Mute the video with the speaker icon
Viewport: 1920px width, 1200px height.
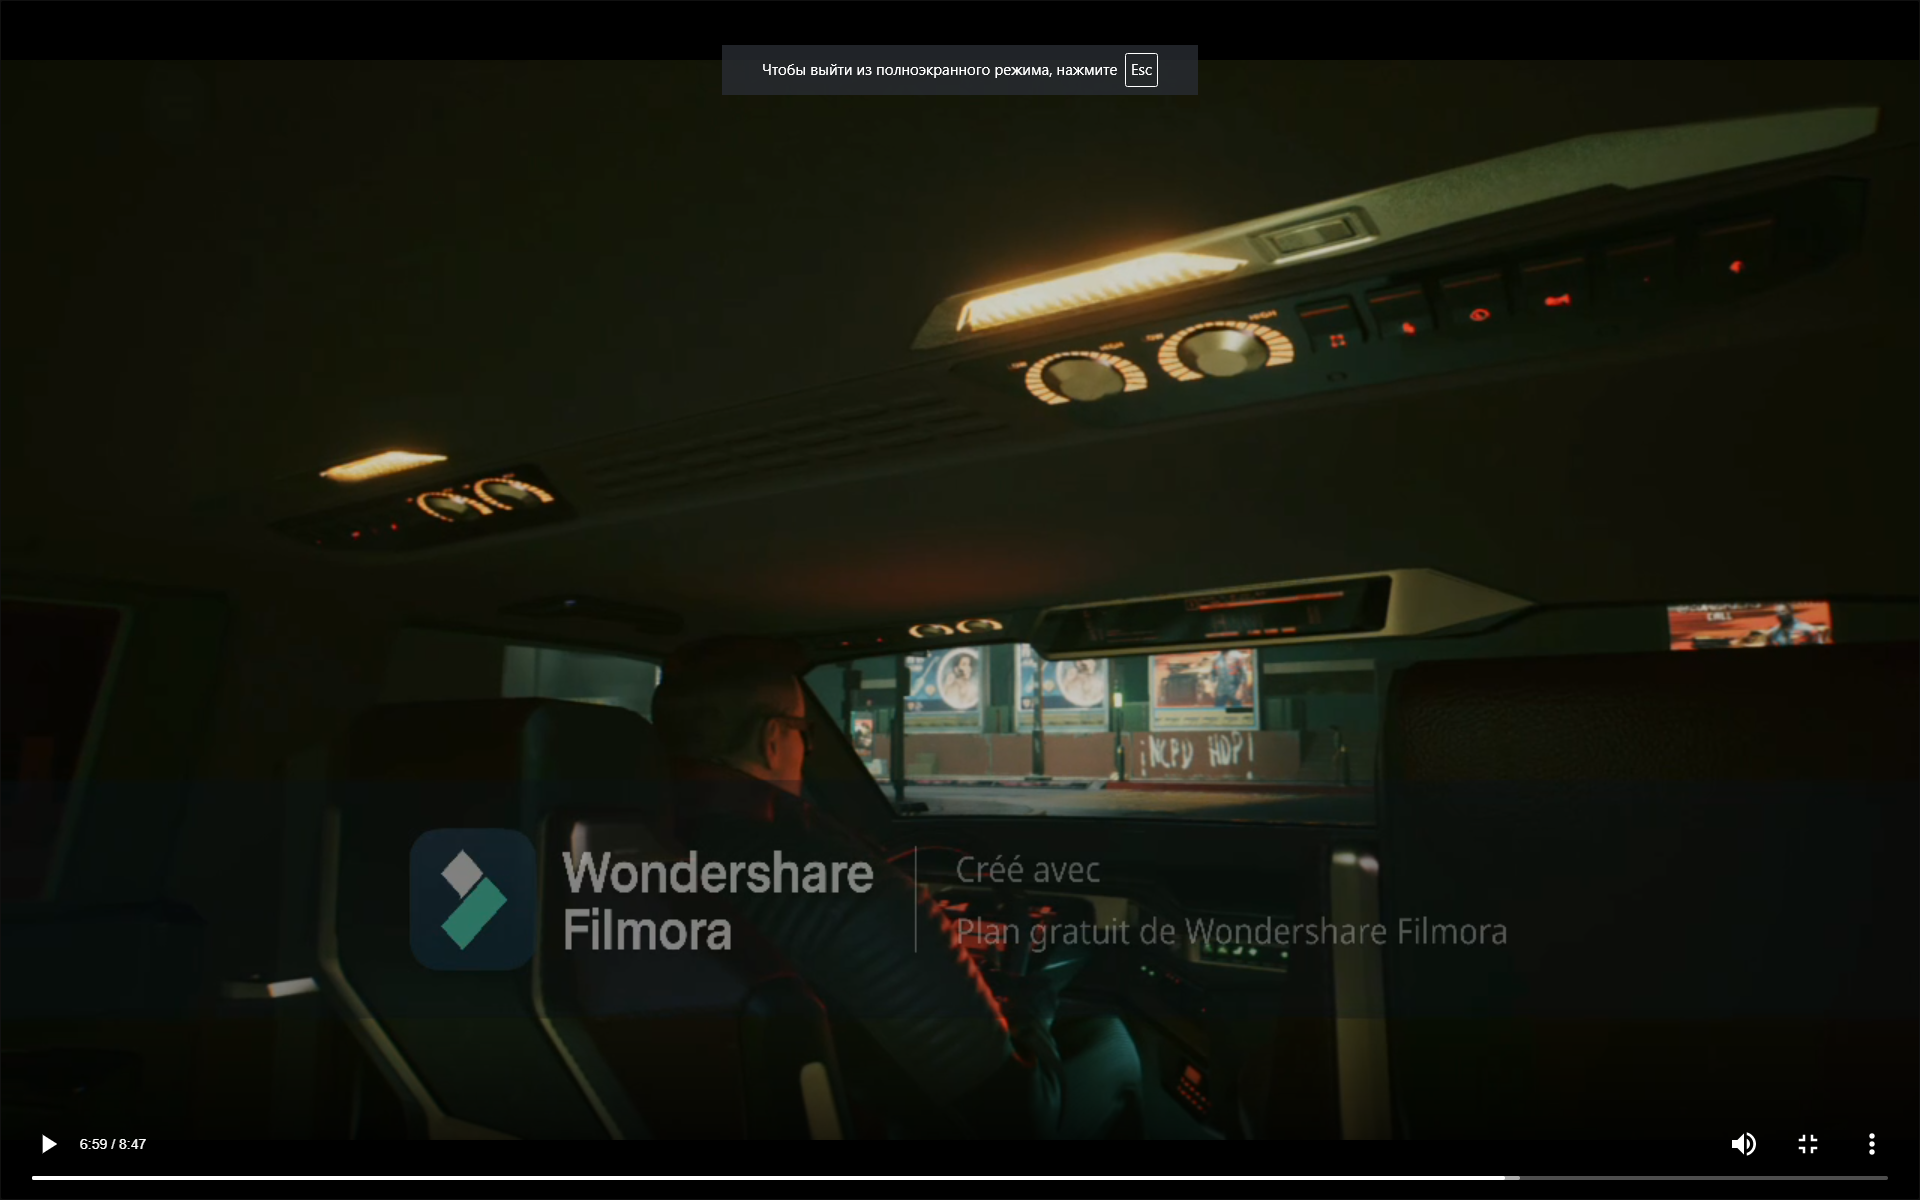1743,1144
